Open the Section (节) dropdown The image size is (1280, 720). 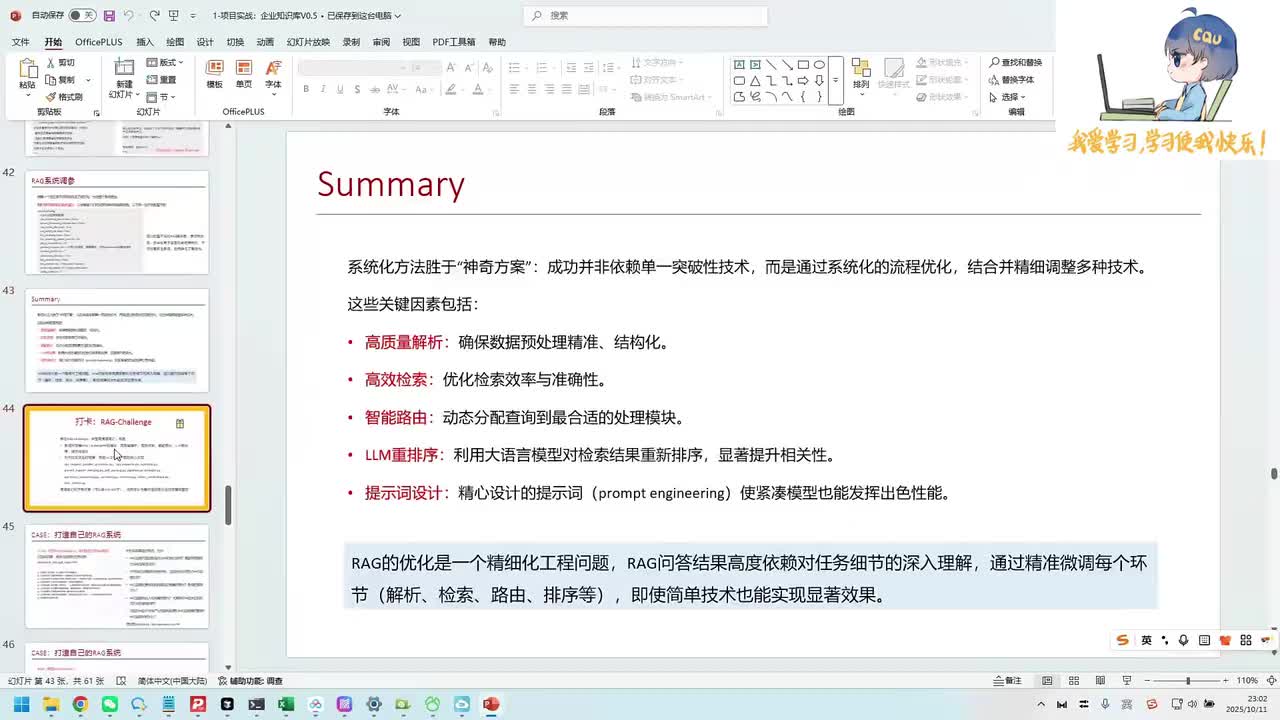tap(162, 97)
